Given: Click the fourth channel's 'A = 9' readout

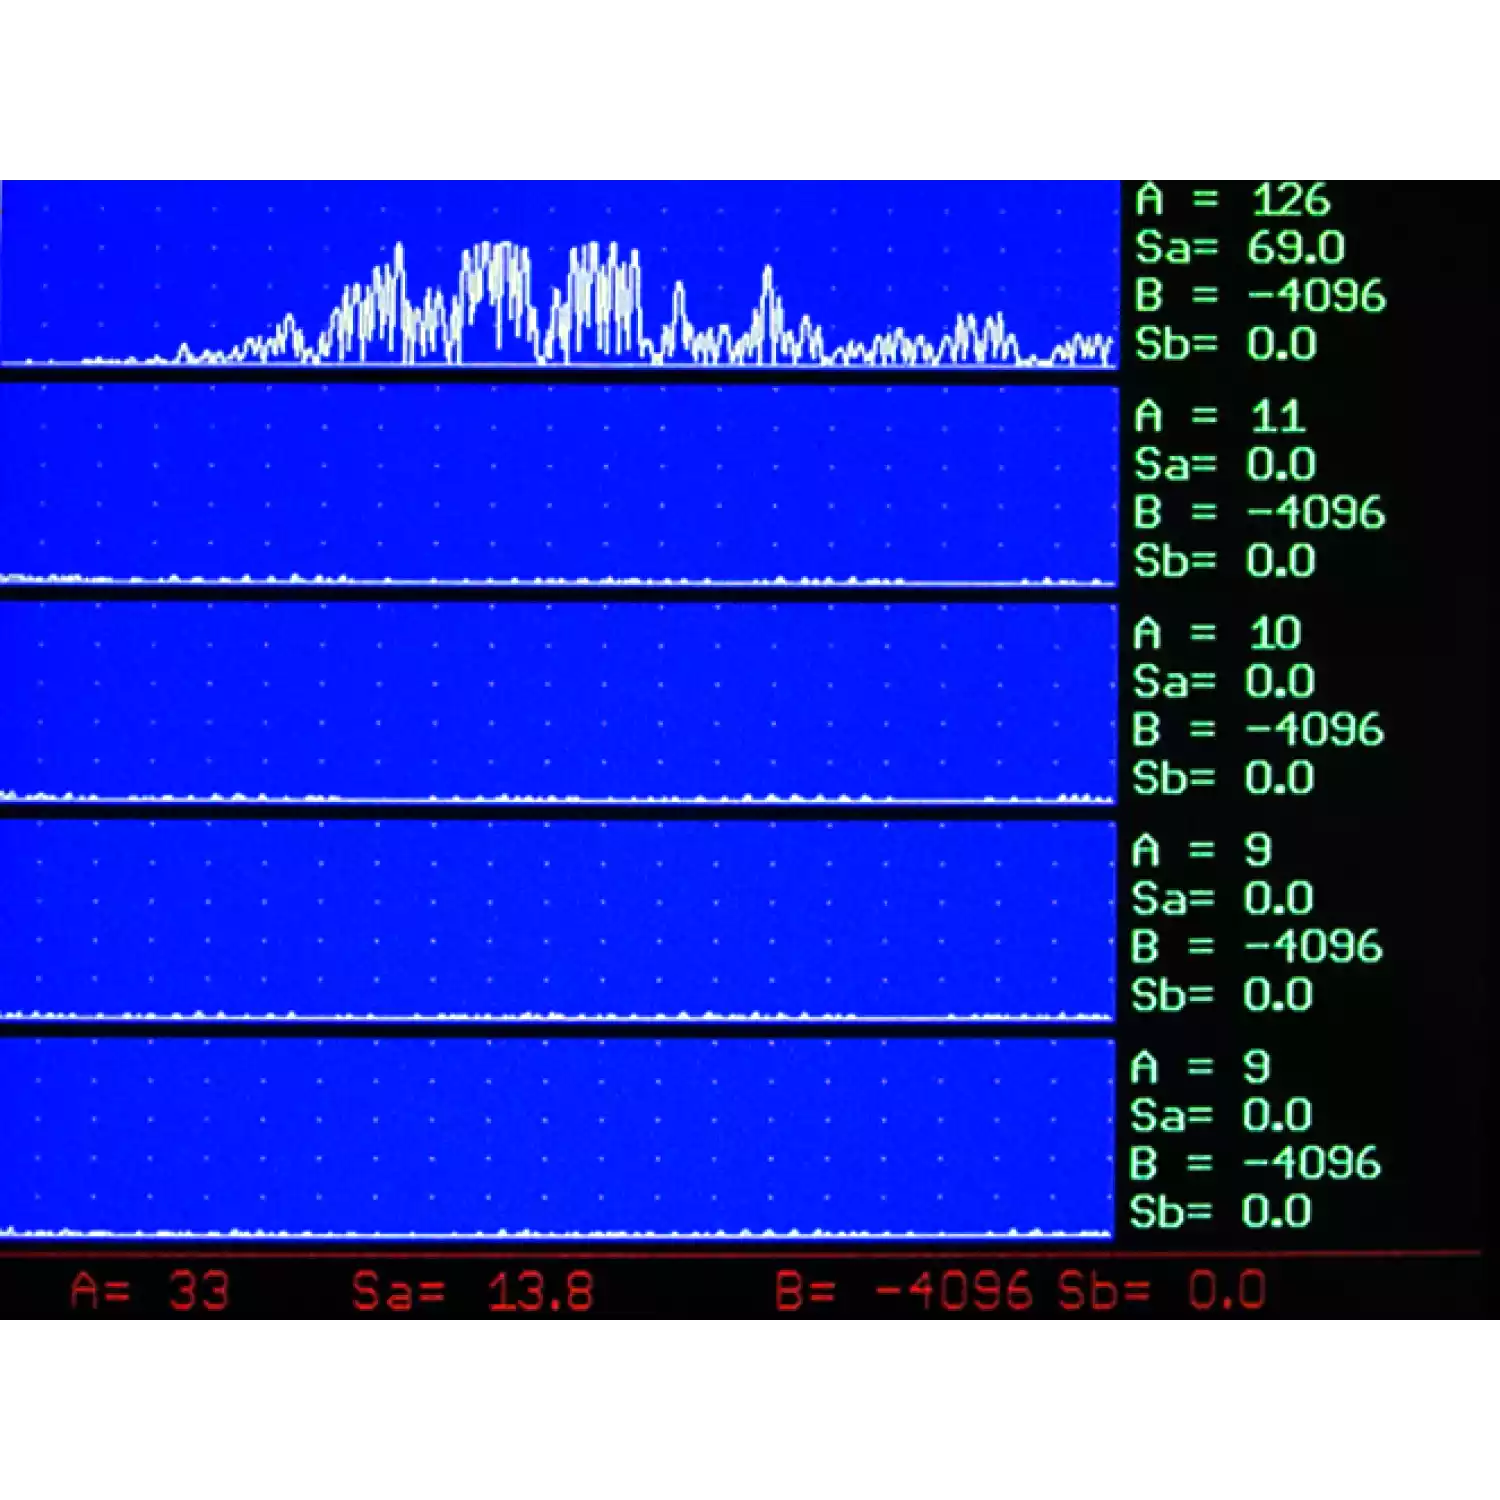Looking at the screenshot, I should 1202,850.
